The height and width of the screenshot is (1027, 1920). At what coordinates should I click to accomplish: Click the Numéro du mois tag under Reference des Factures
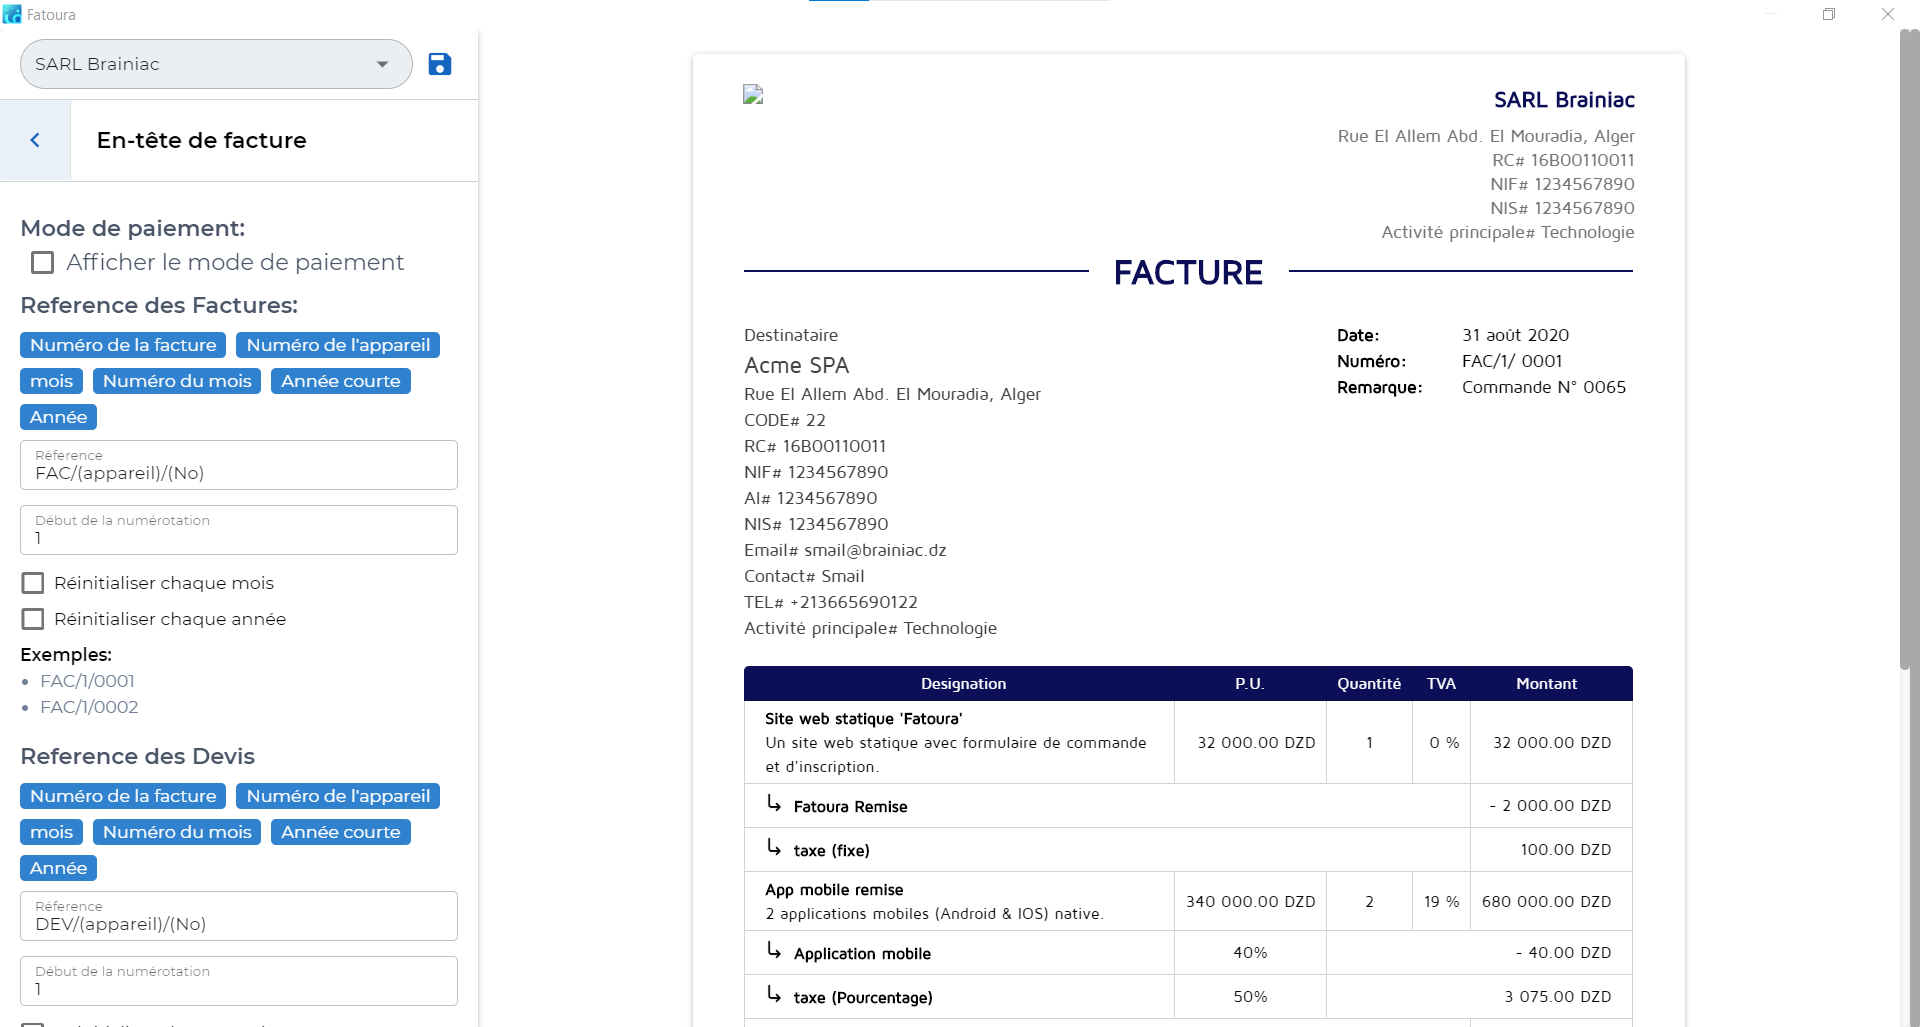point(176,381)
